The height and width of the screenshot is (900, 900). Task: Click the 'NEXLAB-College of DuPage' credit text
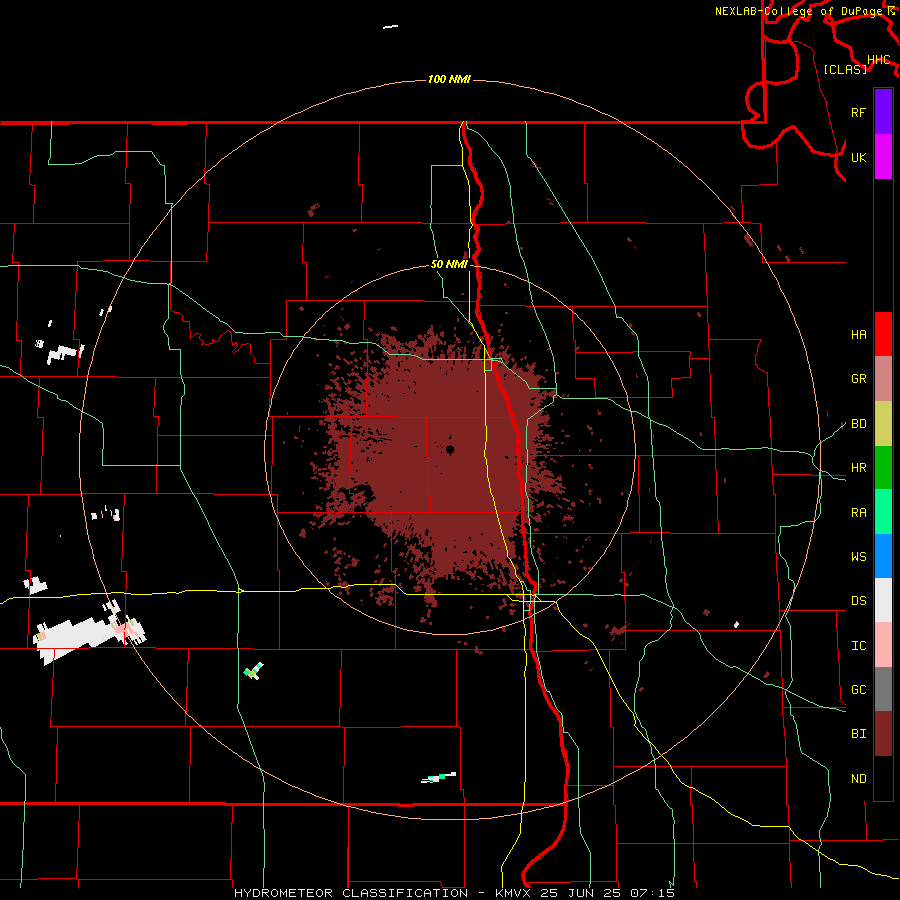(x=800, y=11)
